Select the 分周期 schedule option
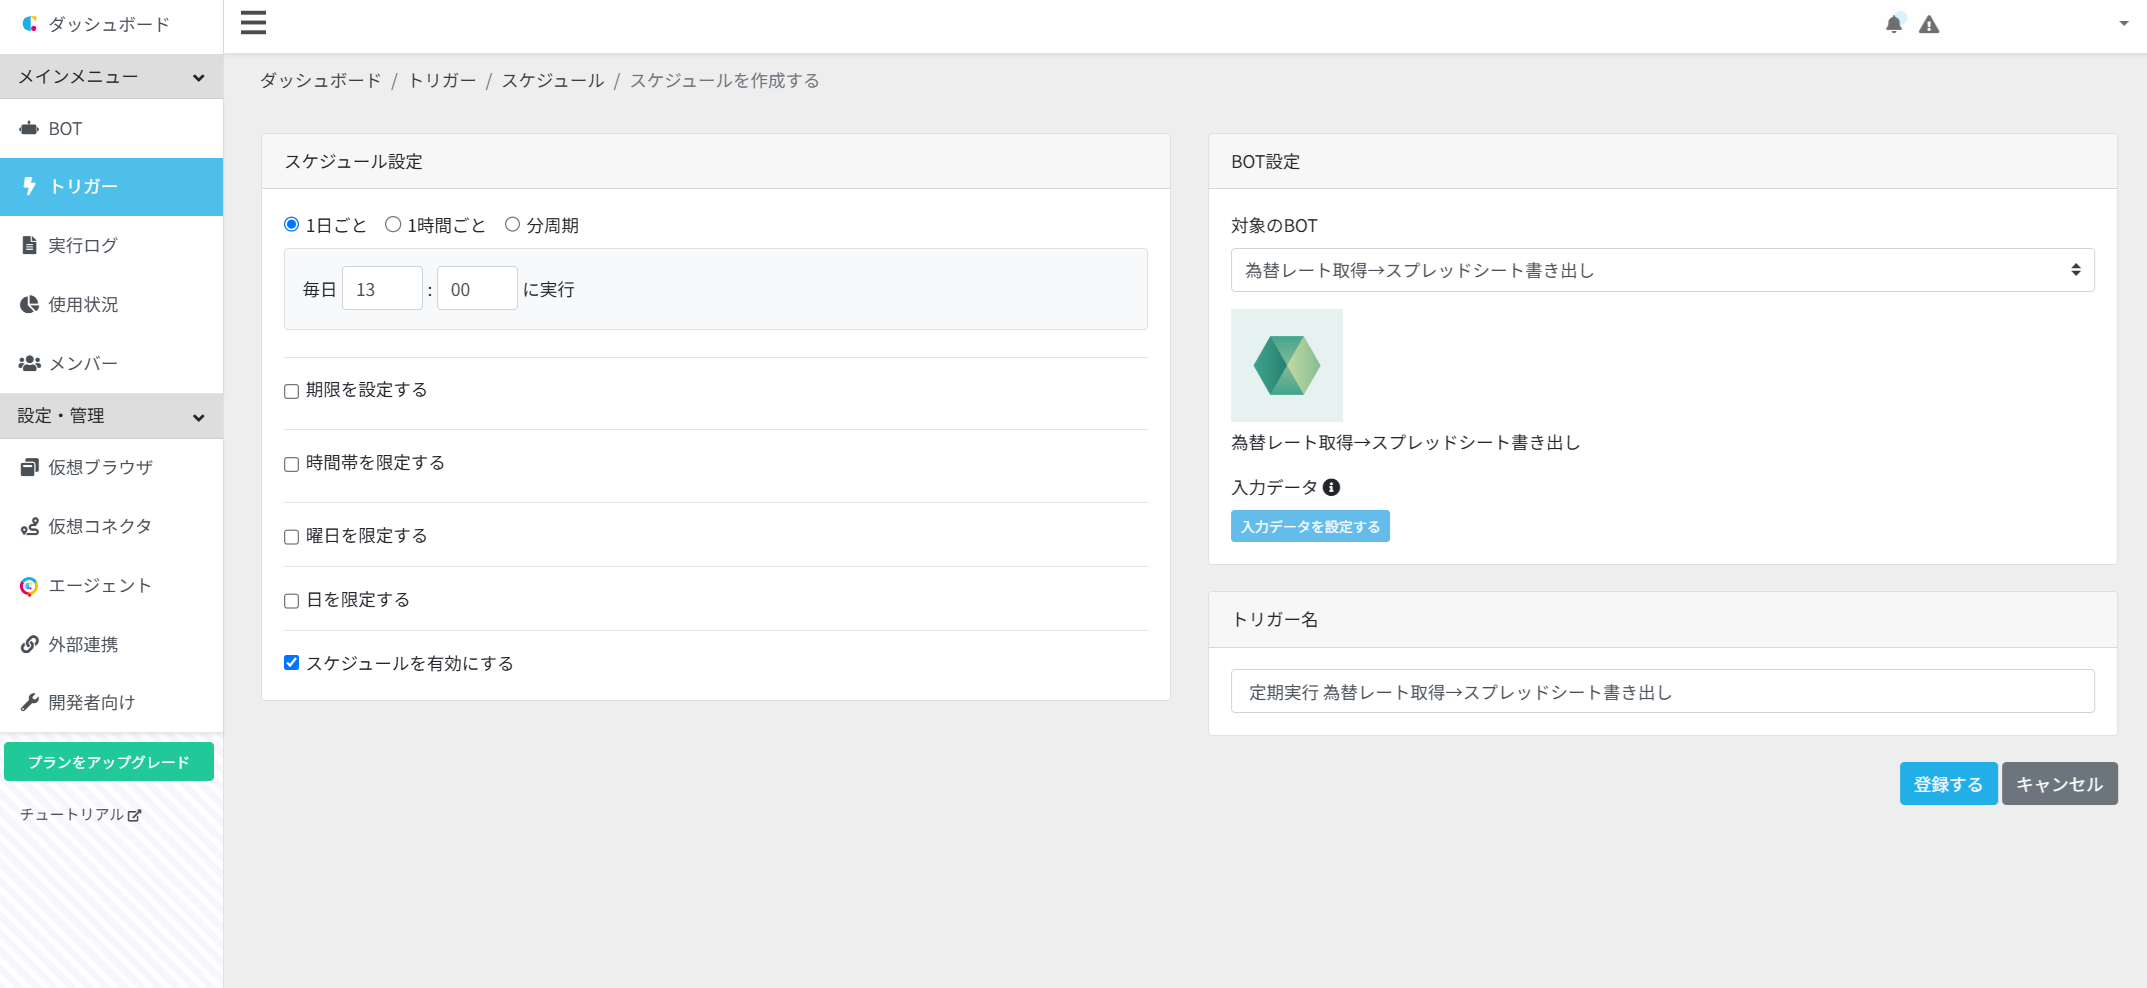Screen dimensions: 2147x988 pos(513,224)
